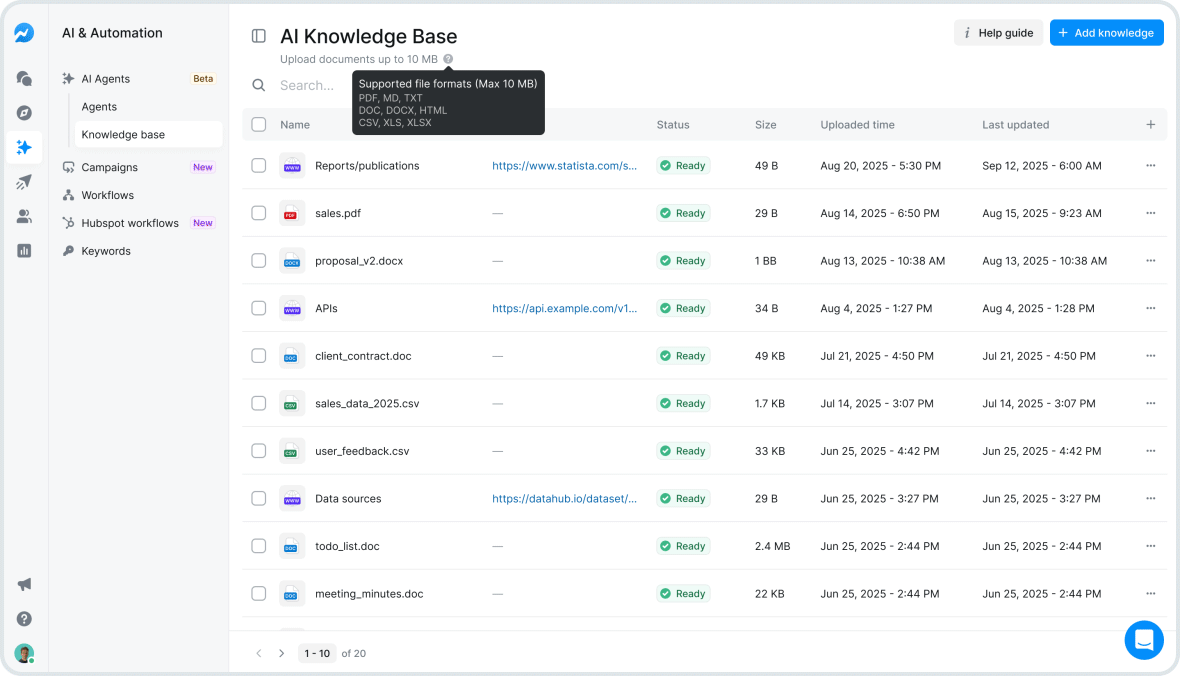Image resolution: width=1180 pixels, height=676 pixels.
Task: Sort by the Last updated column header
Action: tap(1015, 124)
